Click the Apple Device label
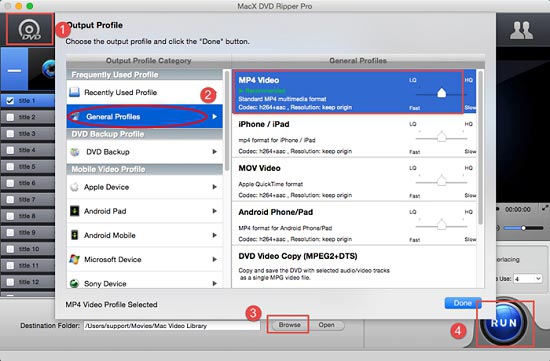 point(106,187)
